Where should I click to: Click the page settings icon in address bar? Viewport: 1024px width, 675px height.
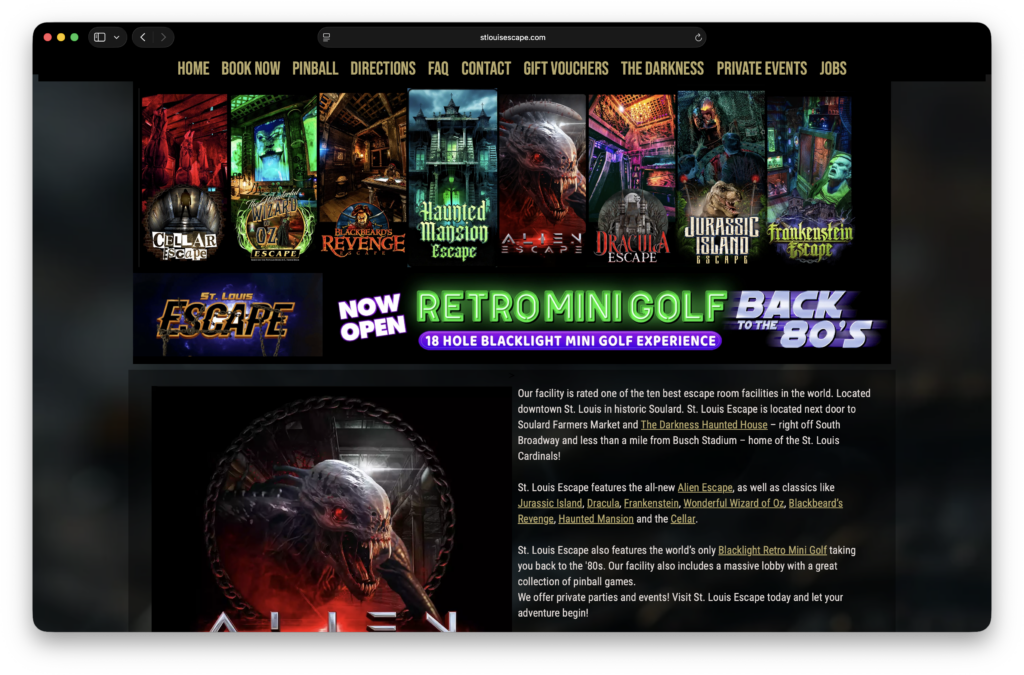point(327,37)
